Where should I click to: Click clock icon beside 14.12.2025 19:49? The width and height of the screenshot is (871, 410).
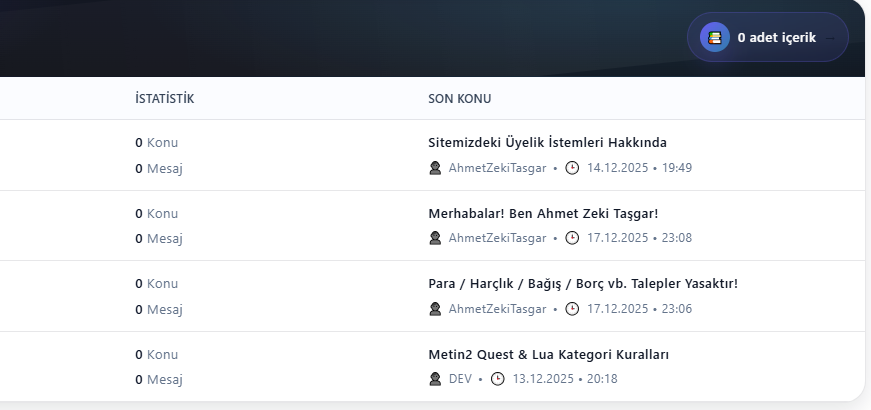572,168
